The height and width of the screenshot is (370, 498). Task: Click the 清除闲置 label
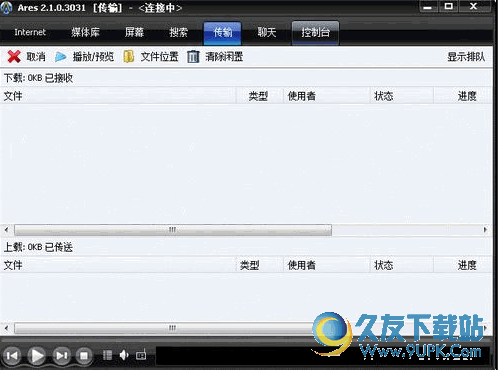point(224,57)
